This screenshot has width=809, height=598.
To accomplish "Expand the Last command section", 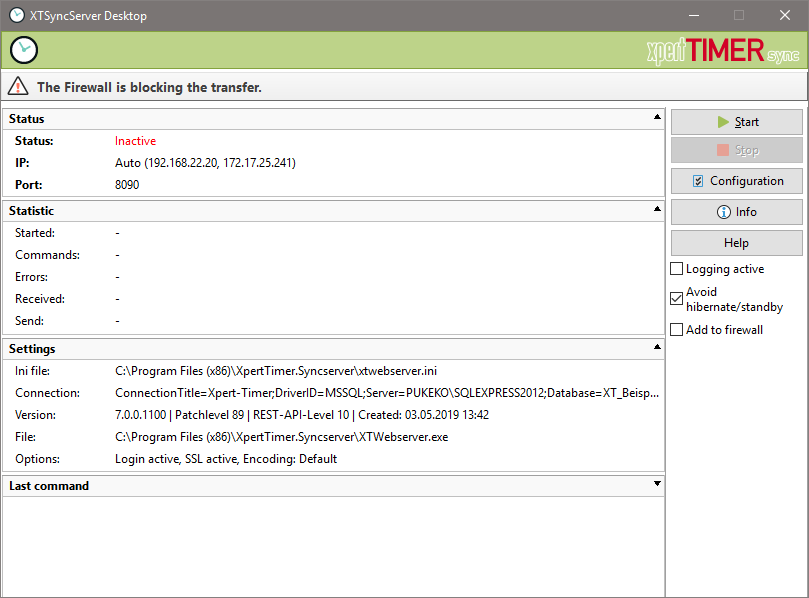I will click(x=657, y=484).
